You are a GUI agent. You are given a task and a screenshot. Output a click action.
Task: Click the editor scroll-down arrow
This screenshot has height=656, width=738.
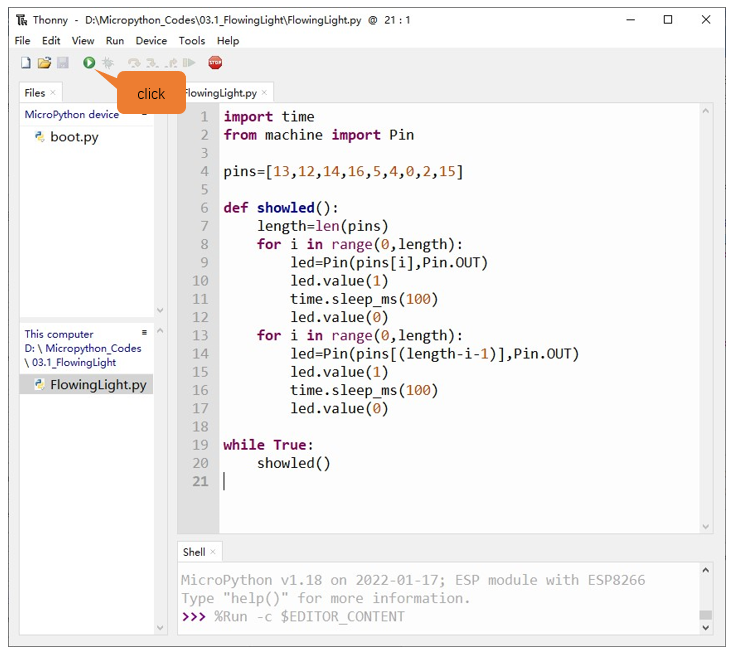point(706,527)
